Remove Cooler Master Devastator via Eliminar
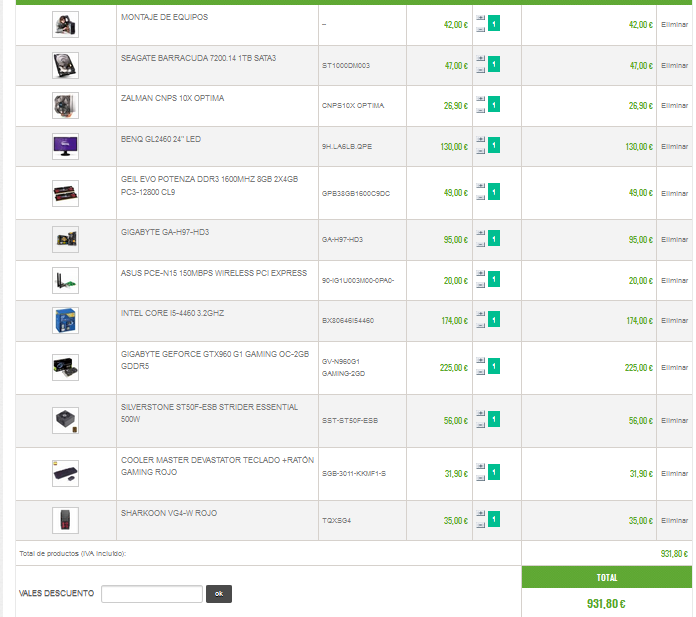696x617 pixels. 674,474
